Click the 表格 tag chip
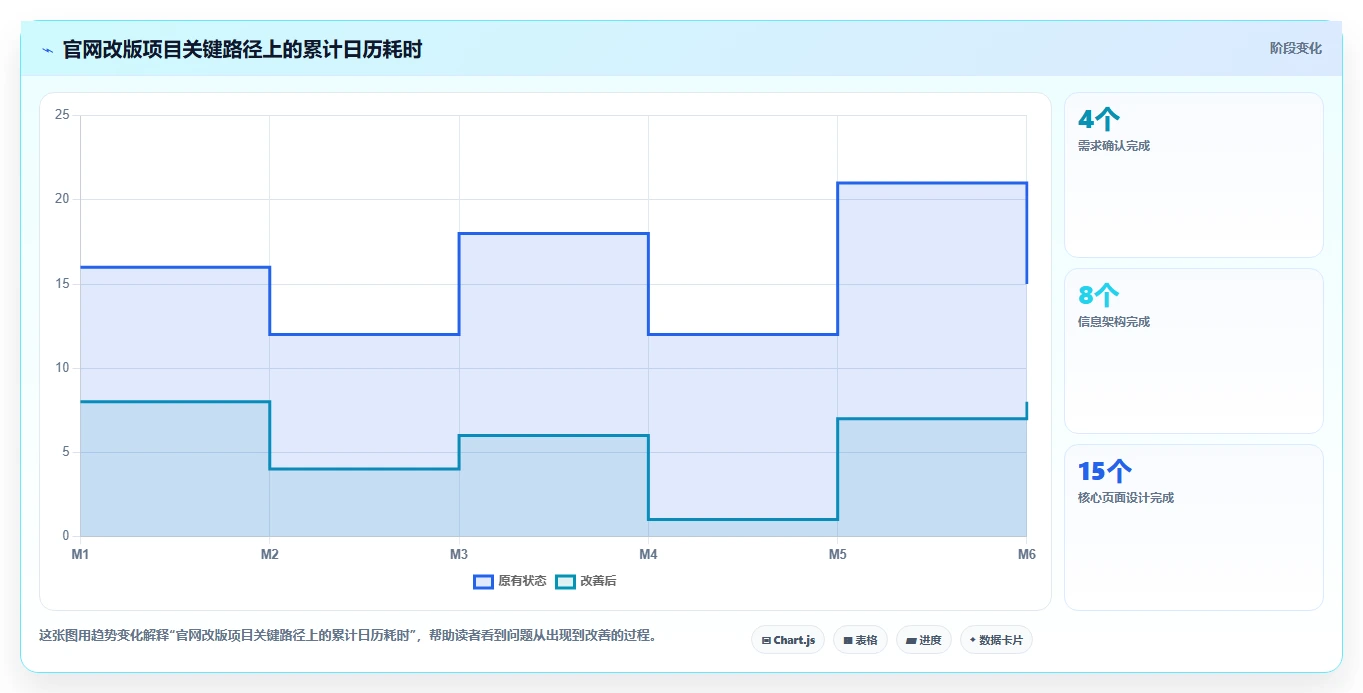The width and height of the screenshot is (1363, 693). click(x=860, y=640)
